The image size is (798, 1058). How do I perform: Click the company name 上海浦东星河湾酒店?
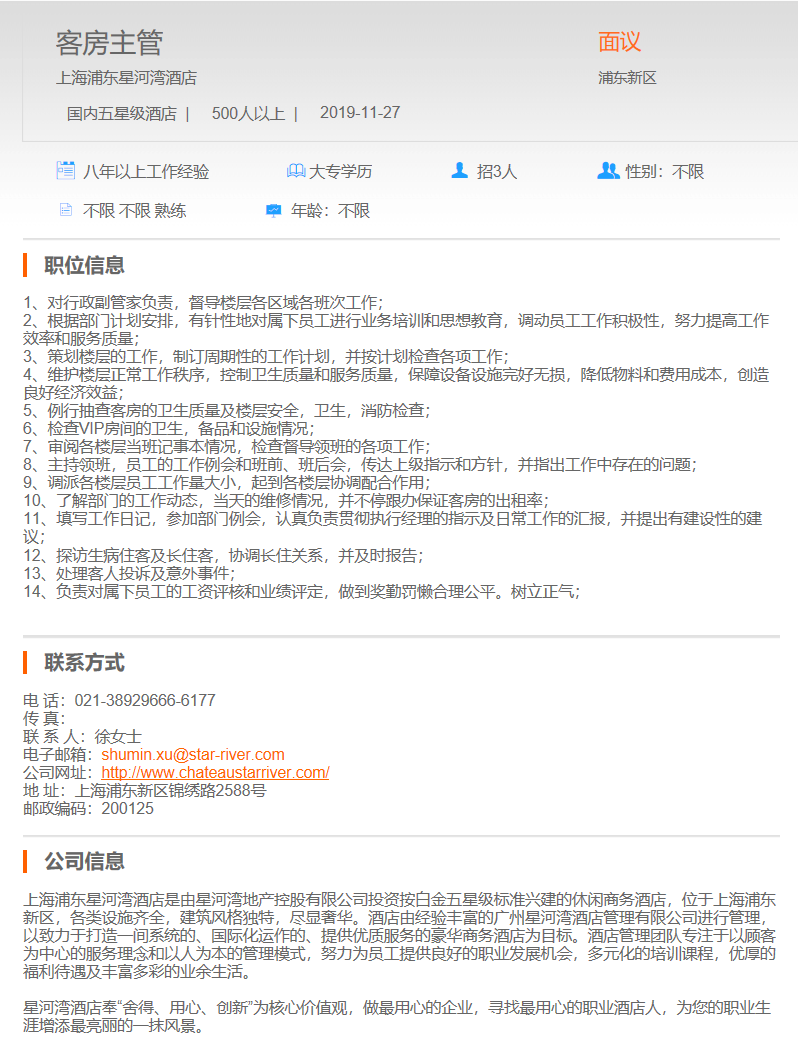126,78
